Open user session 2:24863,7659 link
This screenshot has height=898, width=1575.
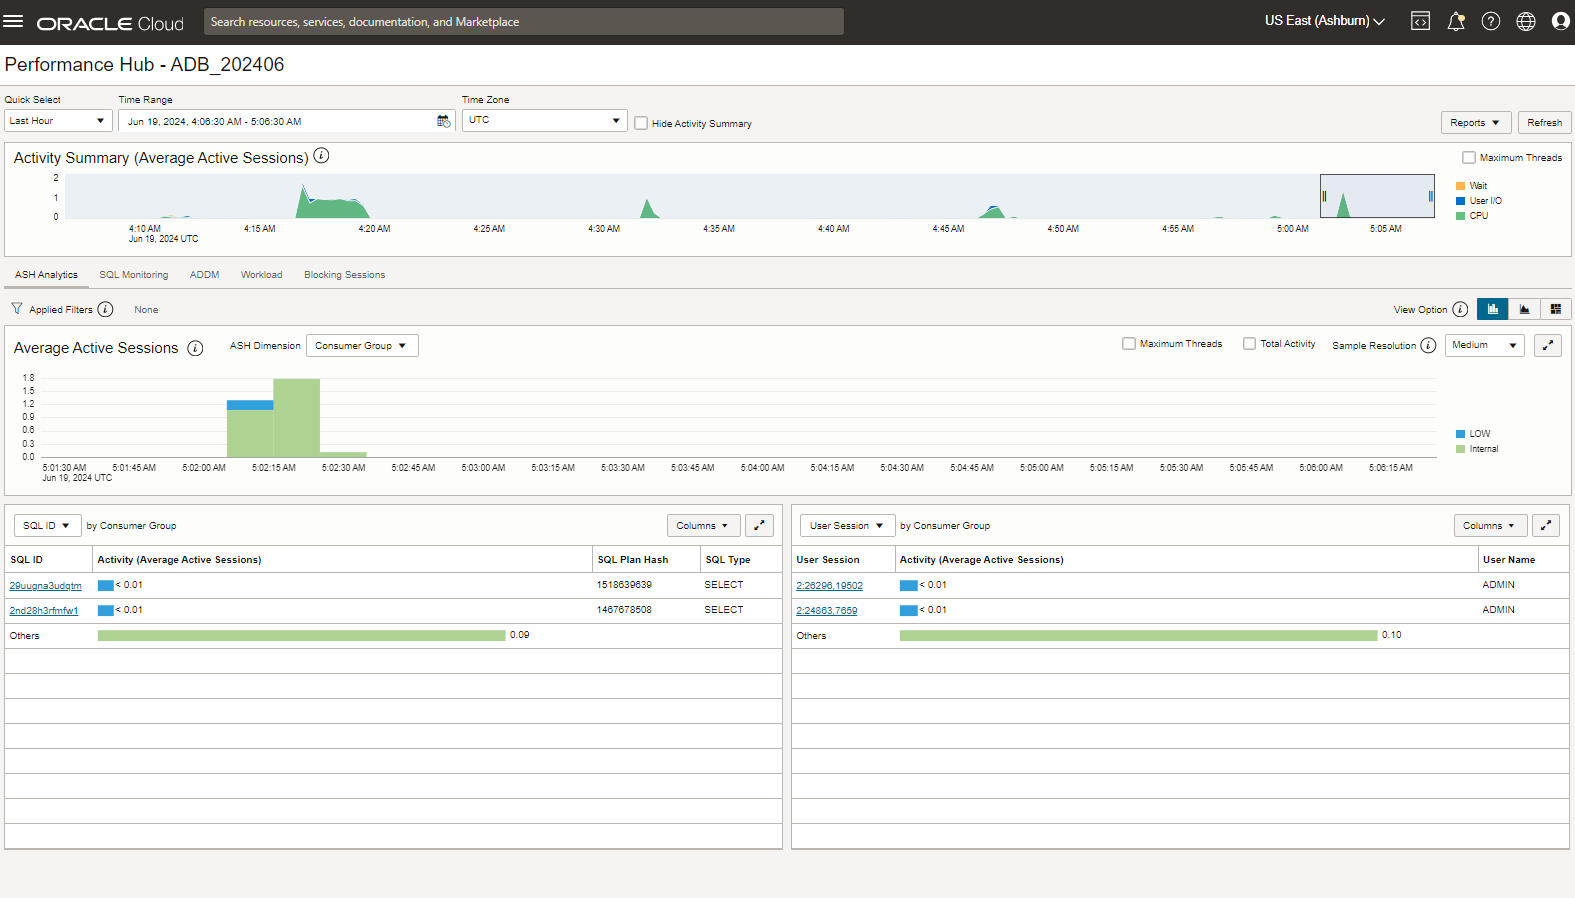[x=826, y=611]
